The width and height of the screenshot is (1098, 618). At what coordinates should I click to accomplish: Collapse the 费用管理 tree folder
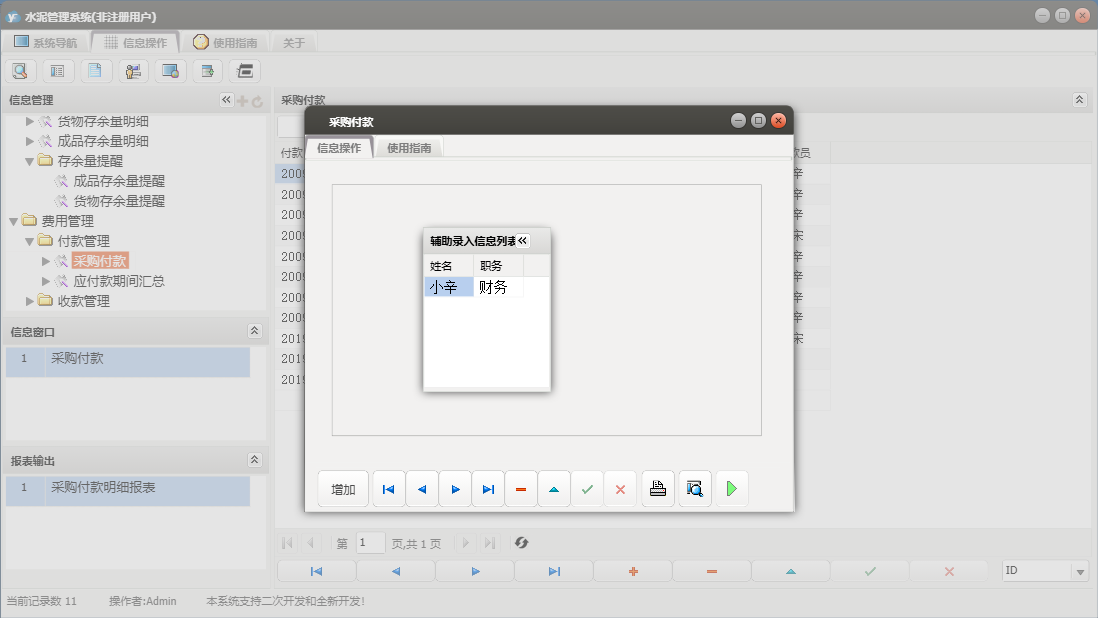pos(14,221)
